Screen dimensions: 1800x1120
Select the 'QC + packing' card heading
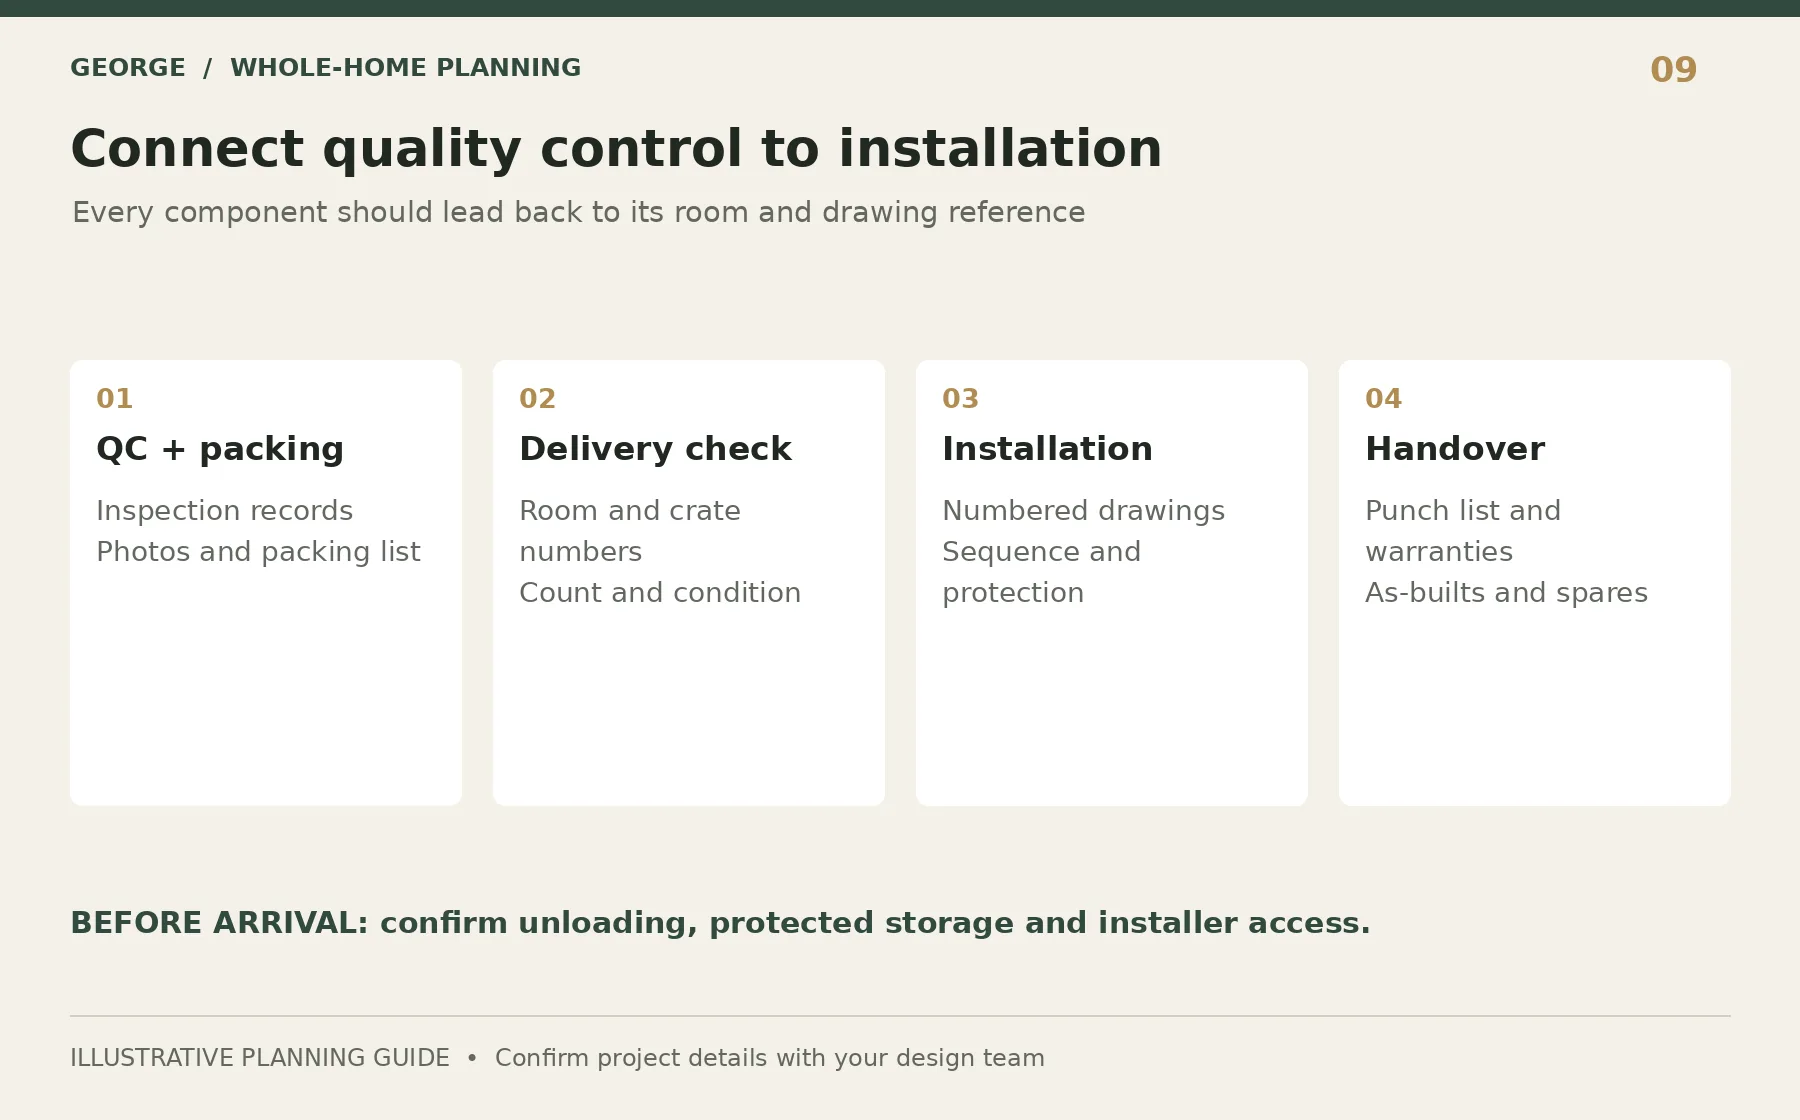220,450
